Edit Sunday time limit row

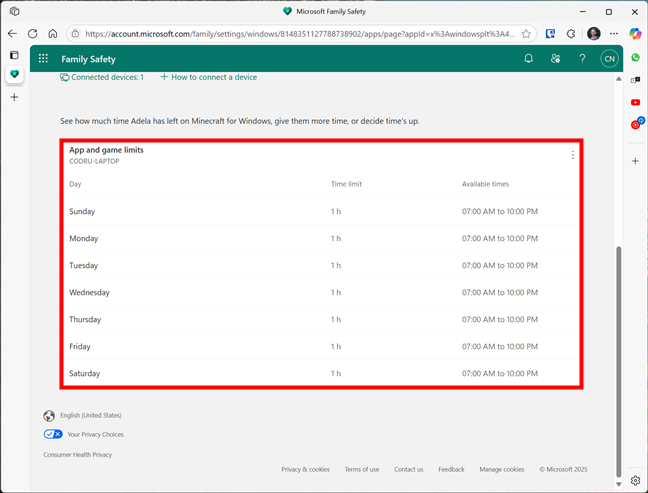click(x=322, y=211)
